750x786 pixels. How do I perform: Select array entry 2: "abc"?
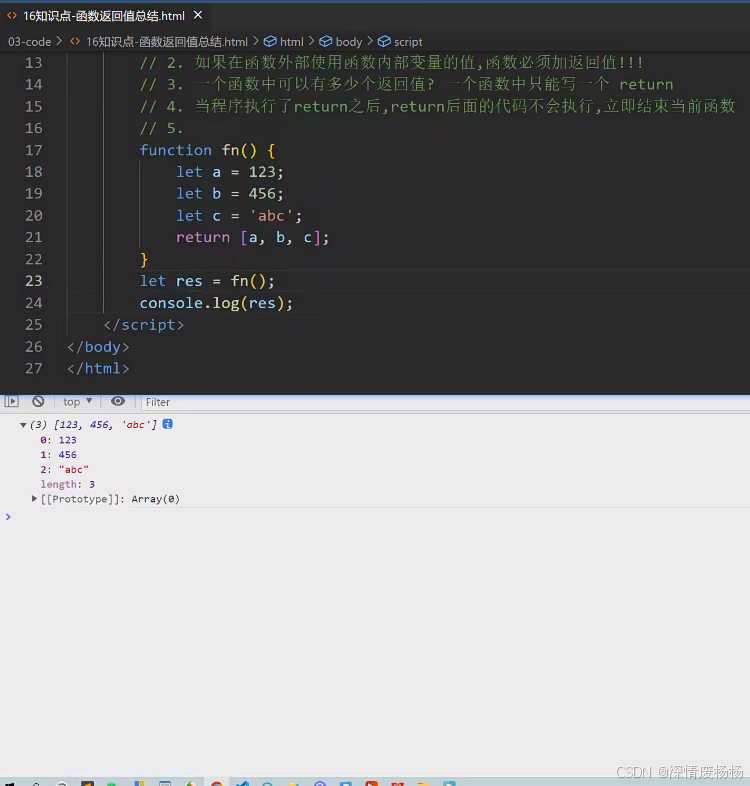64,469
